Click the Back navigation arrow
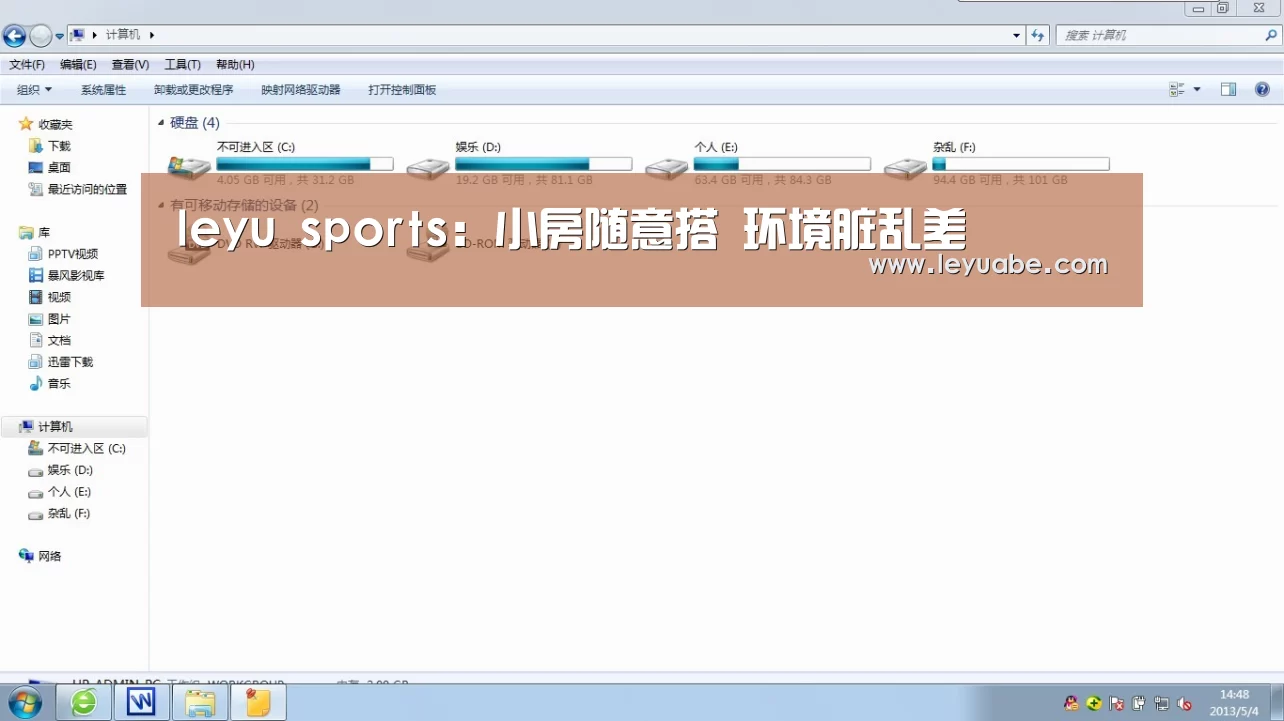This screenshot has width=1284, height=721. click(x=14, y=37)
